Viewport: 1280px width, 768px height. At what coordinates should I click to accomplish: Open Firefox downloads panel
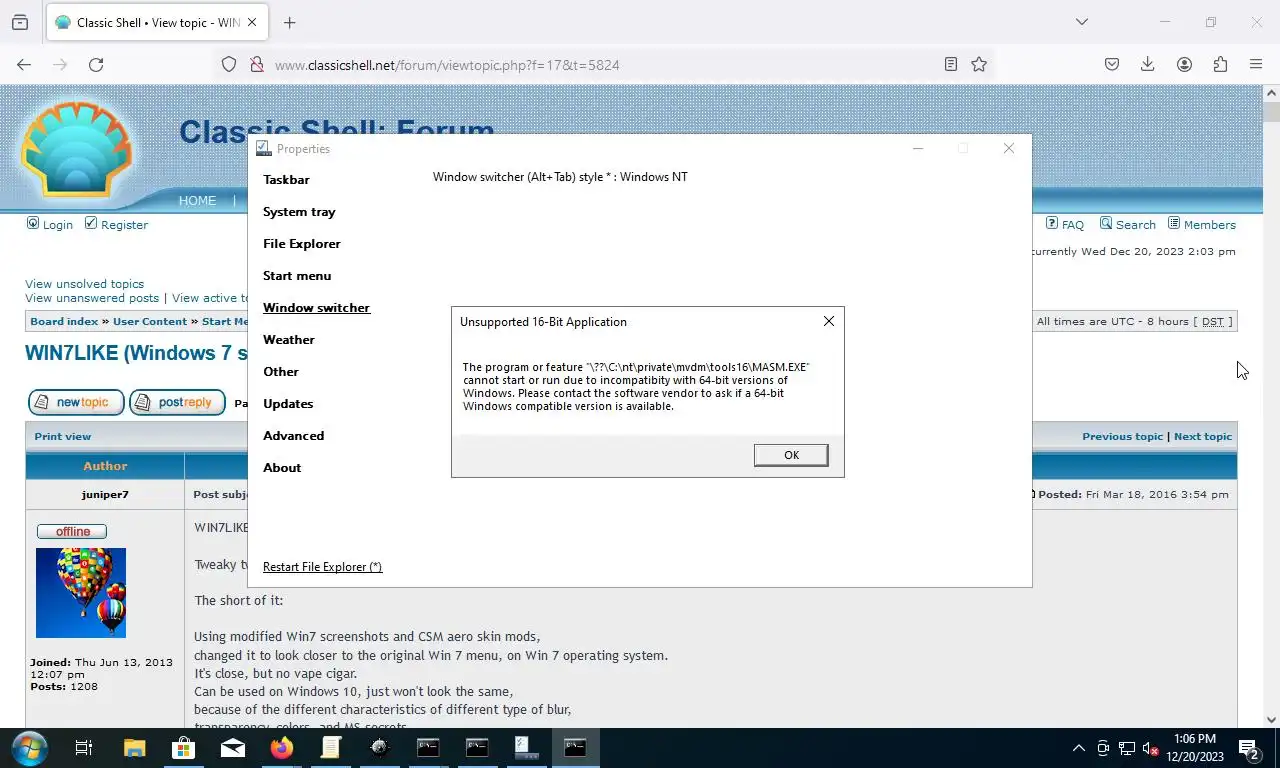pos(1148,65)
